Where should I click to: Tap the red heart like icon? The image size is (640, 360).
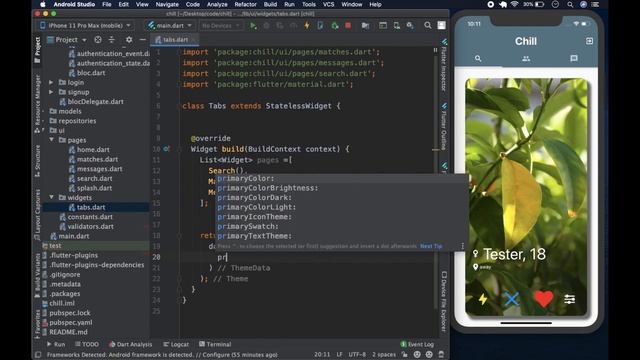(543, 299)
